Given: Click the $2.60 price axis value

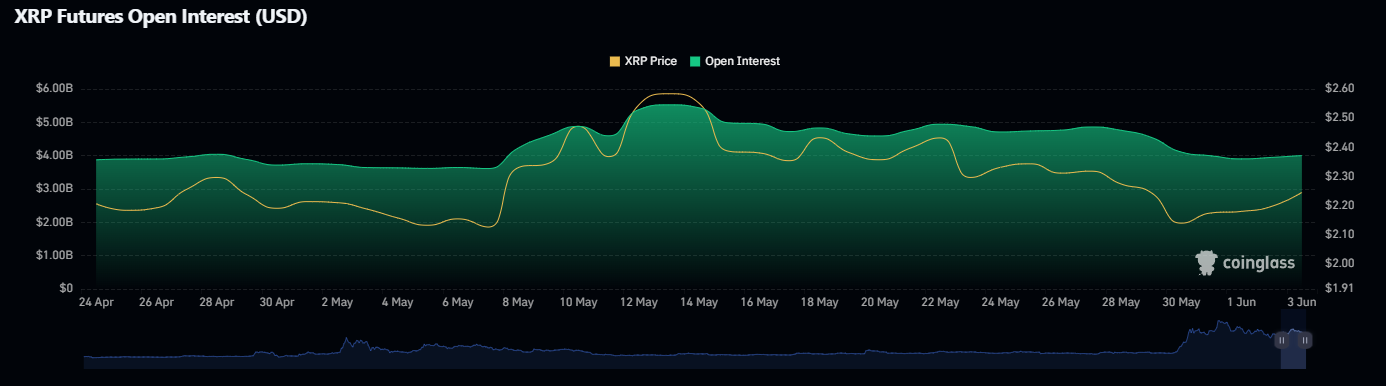Looking at the screenshot, I should tap(1340, 89).
